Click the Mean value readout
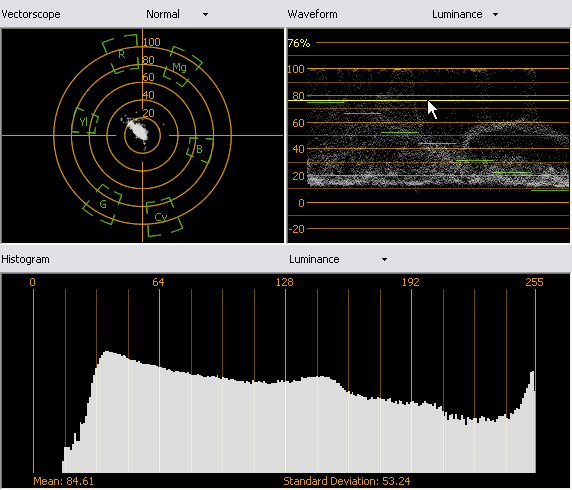Image resolution: width=572 pixels, height=490 pixels. (x=63, y=481)
